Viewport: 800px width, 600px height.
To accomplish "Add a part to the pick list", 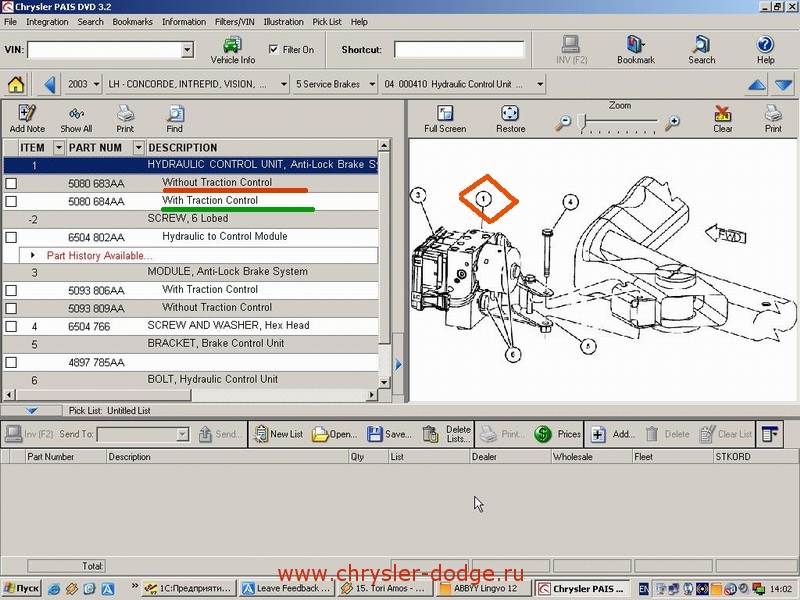I will pyautogui.click(x=612, y=434).
